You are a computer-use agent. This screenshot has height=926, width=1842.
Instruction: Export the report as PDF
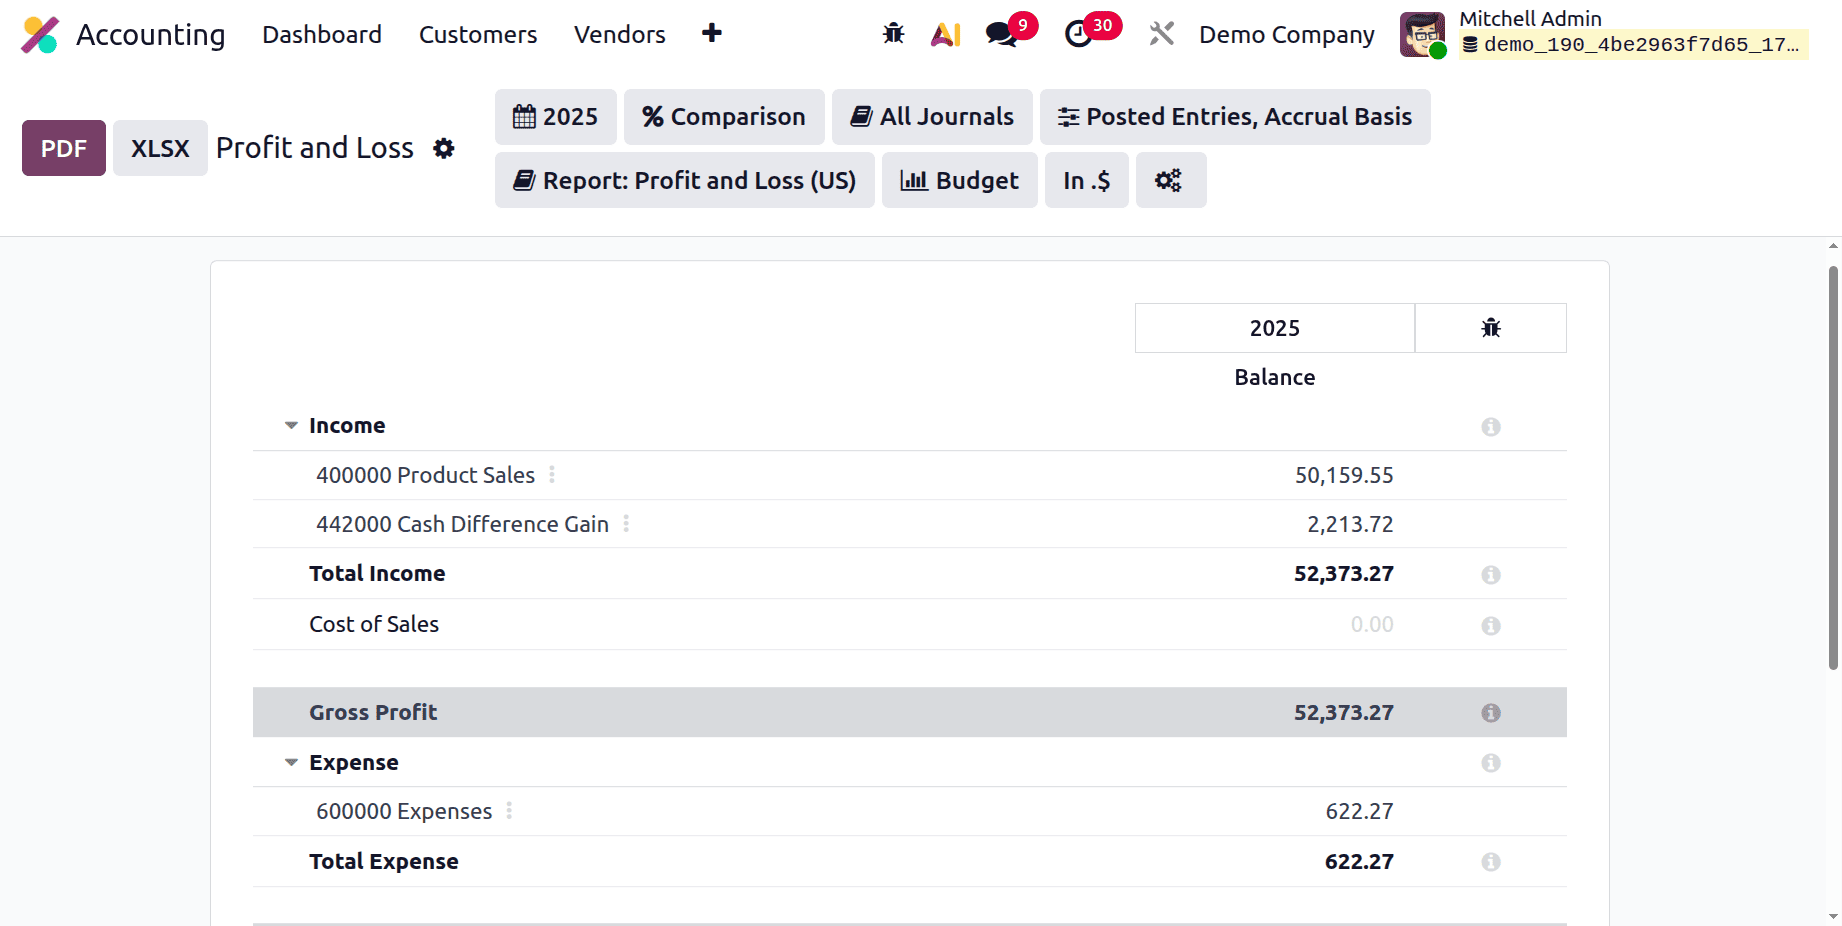coord(63,148)
